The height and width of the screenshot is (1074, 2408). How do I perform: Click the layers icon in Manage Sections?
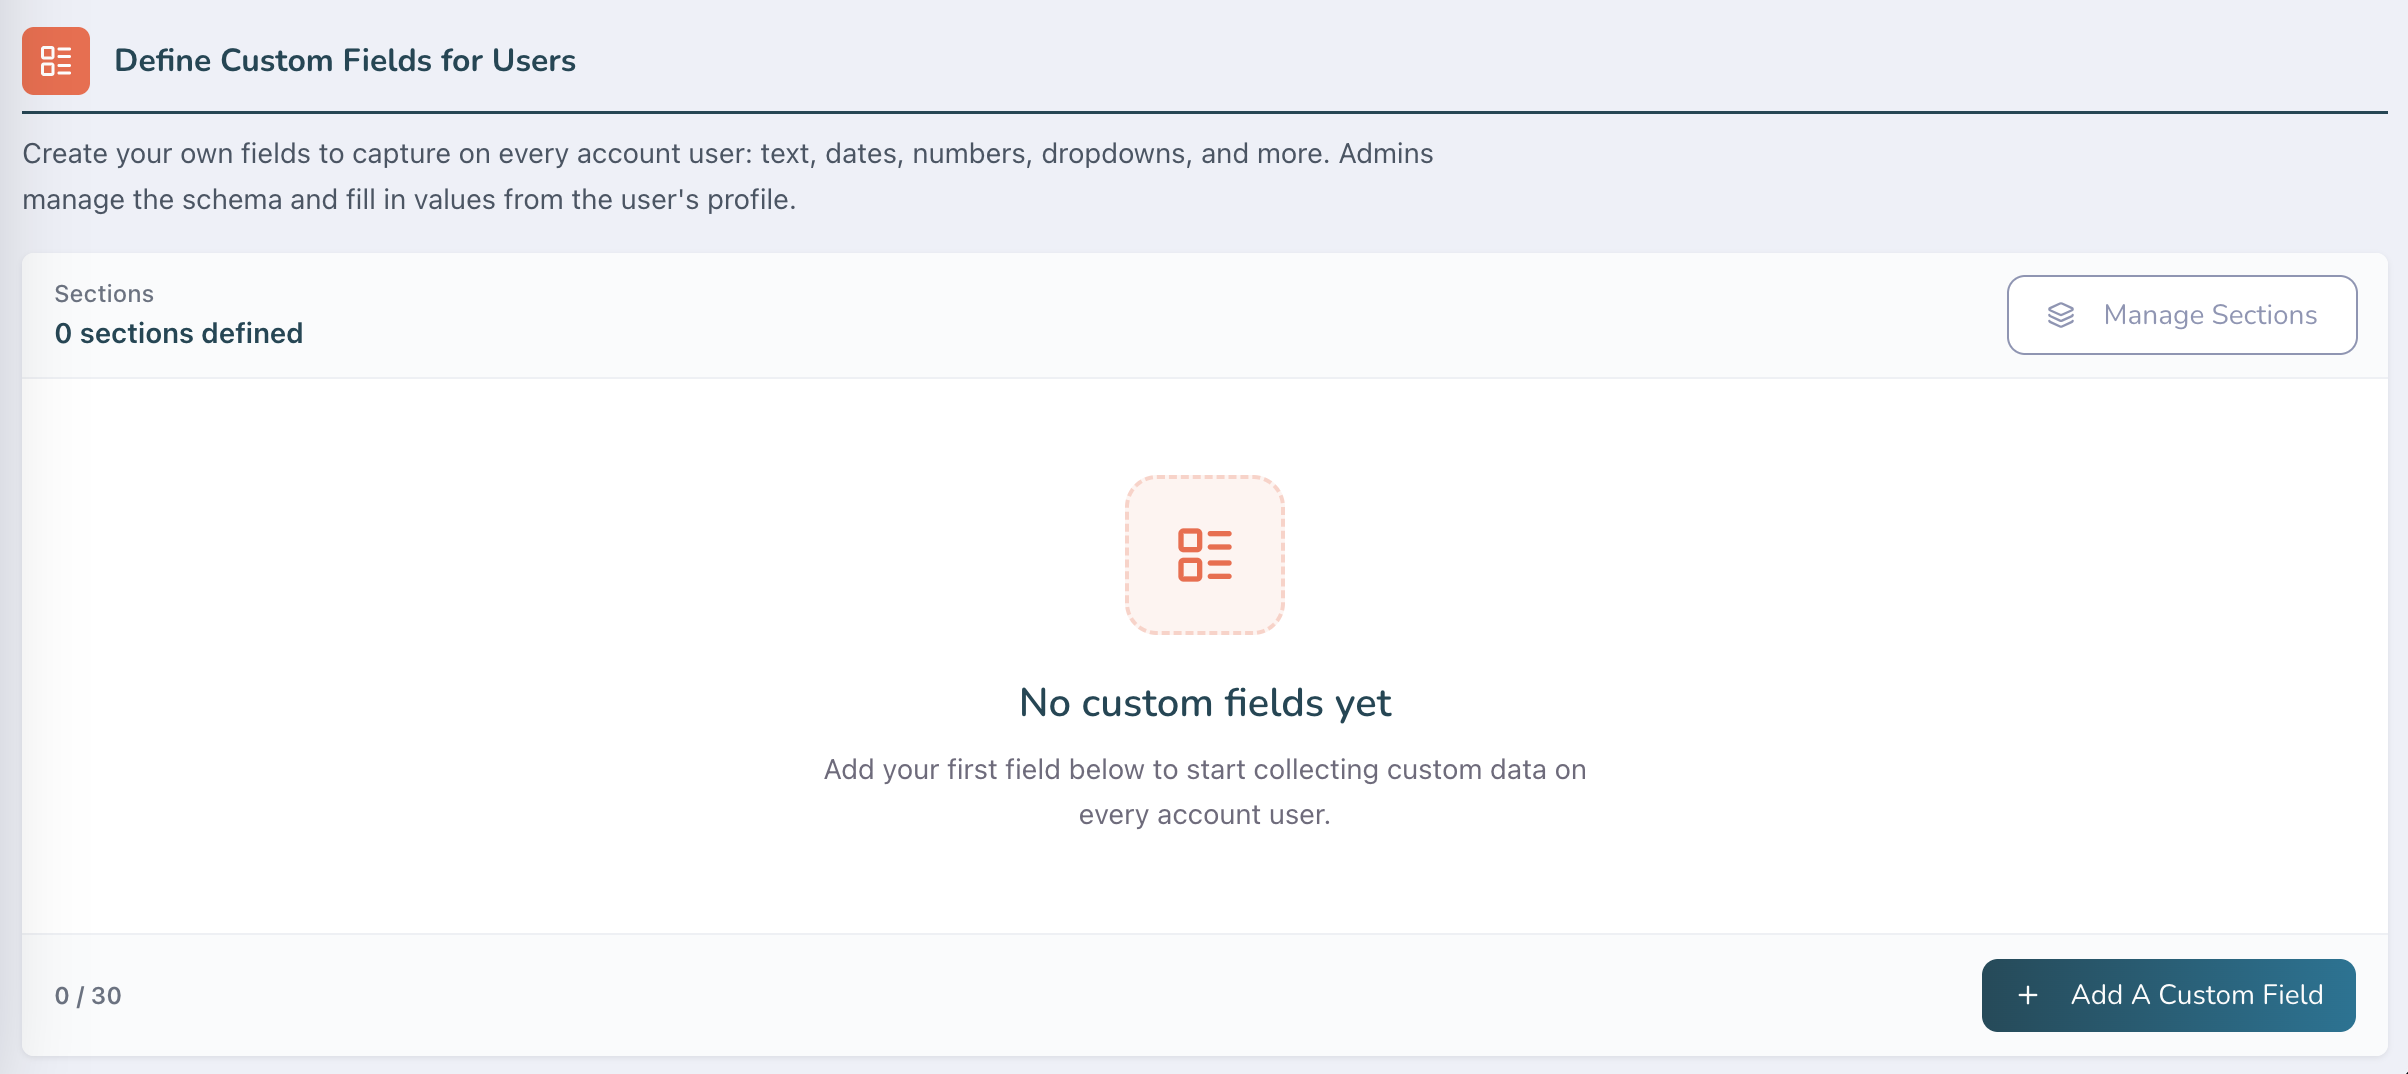tap(2061, 315)
